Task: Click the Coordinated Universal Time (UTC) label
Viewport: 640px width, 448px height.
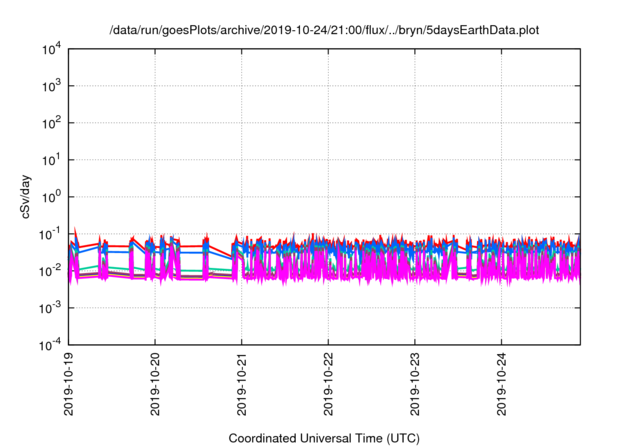Action: (x=324, y=438)
